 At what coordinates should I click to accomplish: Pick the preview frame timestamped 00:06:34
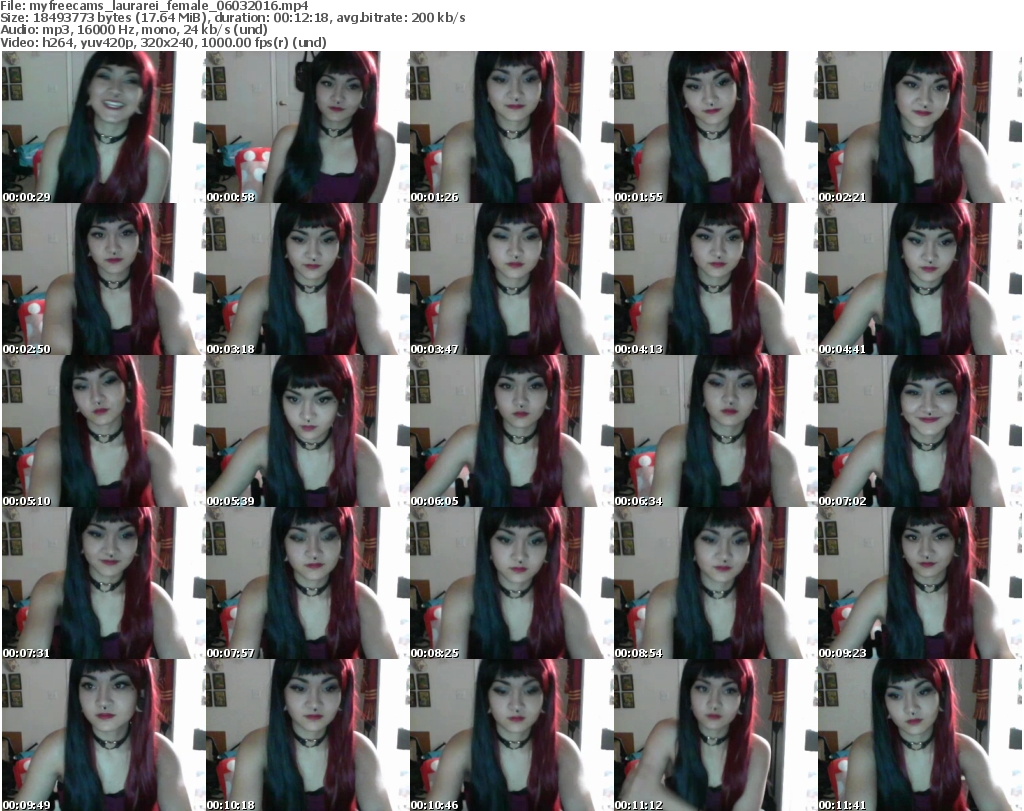click(714, 432)
